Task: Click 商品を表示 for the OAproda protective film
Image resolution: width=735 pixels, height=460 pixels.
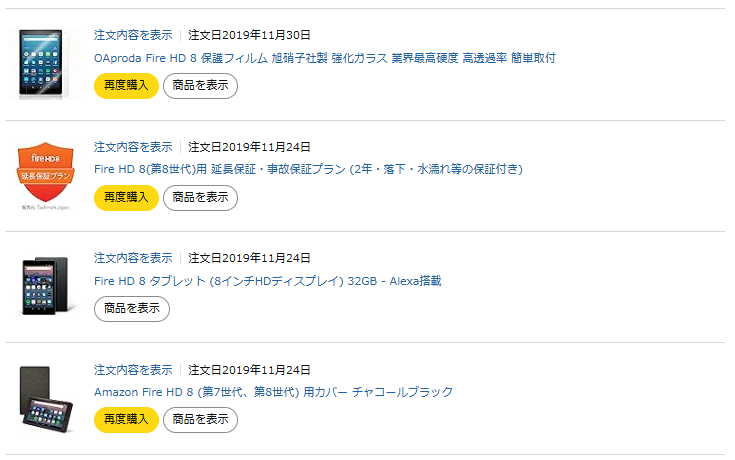Action: click(201, 86)
